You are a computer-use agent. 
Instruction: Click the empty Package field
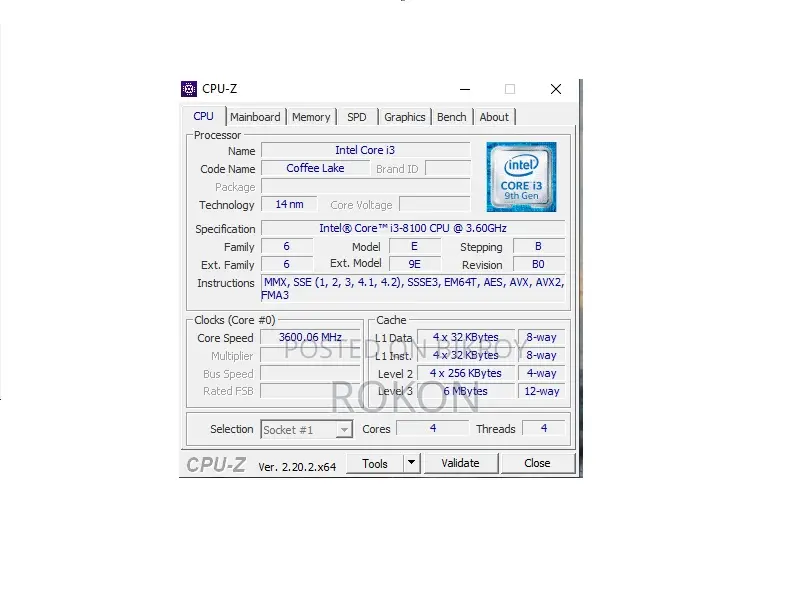click(366, 186)
